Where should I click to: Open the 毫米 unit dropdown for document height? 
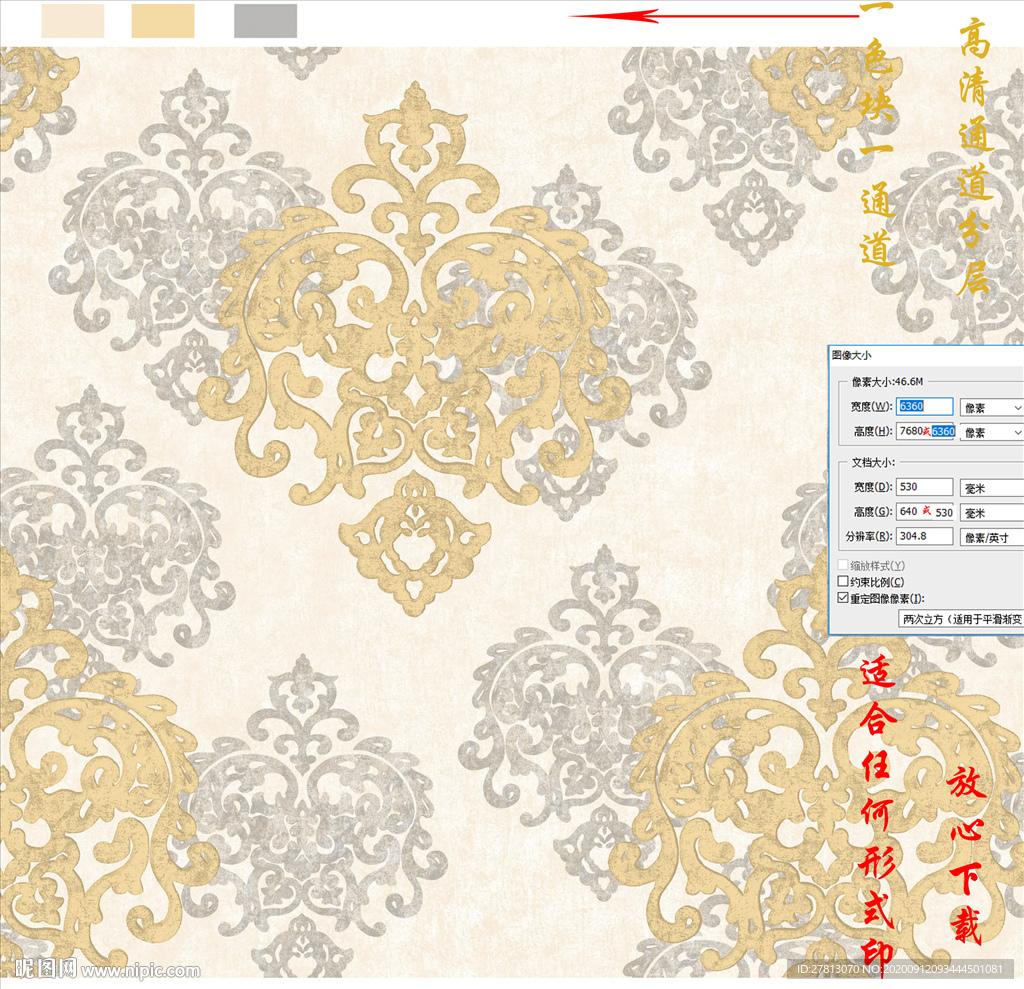click(x=991, y=513)
